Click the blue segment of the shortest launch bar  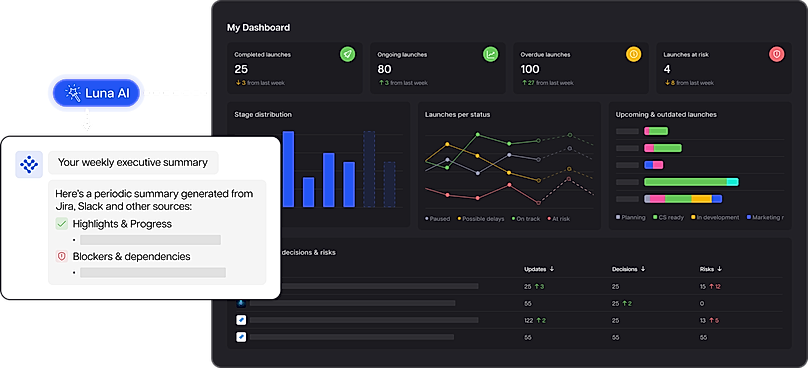[x=649, y=165]
